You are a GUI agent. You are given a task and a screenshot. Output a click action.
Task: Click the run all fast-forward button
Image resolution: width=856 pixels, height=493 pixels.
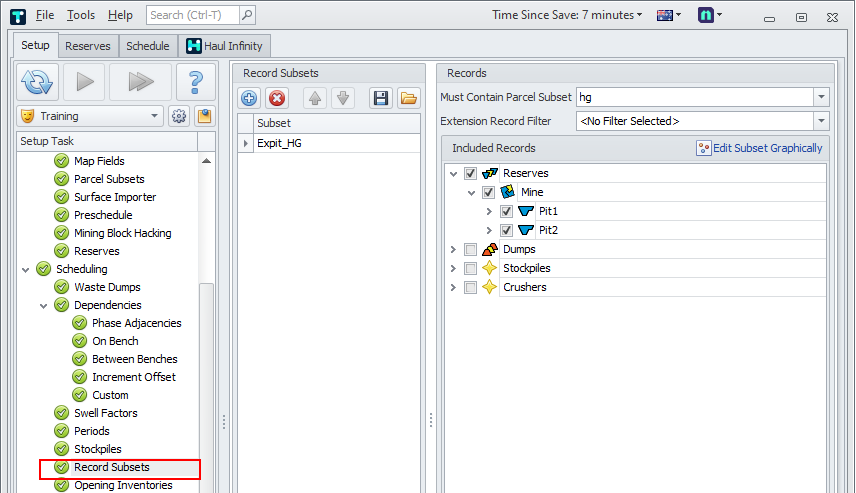coord(140,82)
